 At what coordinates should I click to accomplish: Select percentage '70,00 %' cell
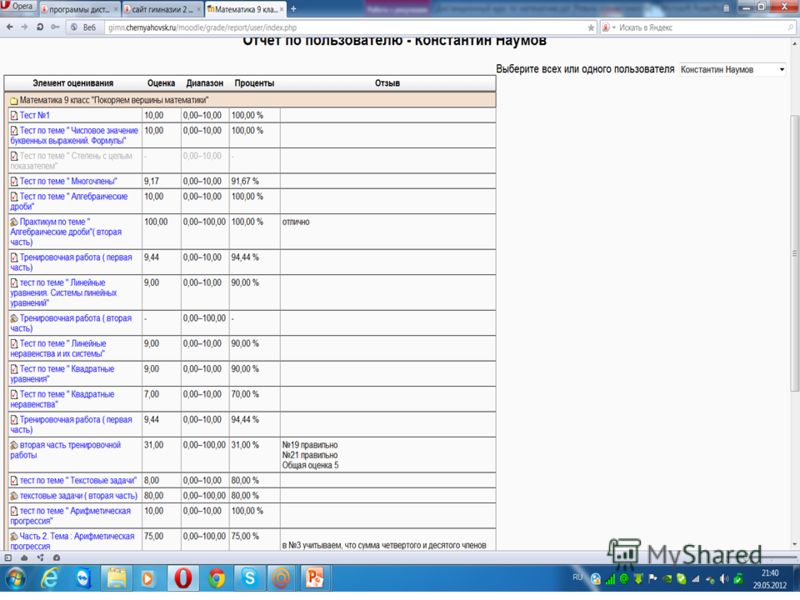(245, 394)
